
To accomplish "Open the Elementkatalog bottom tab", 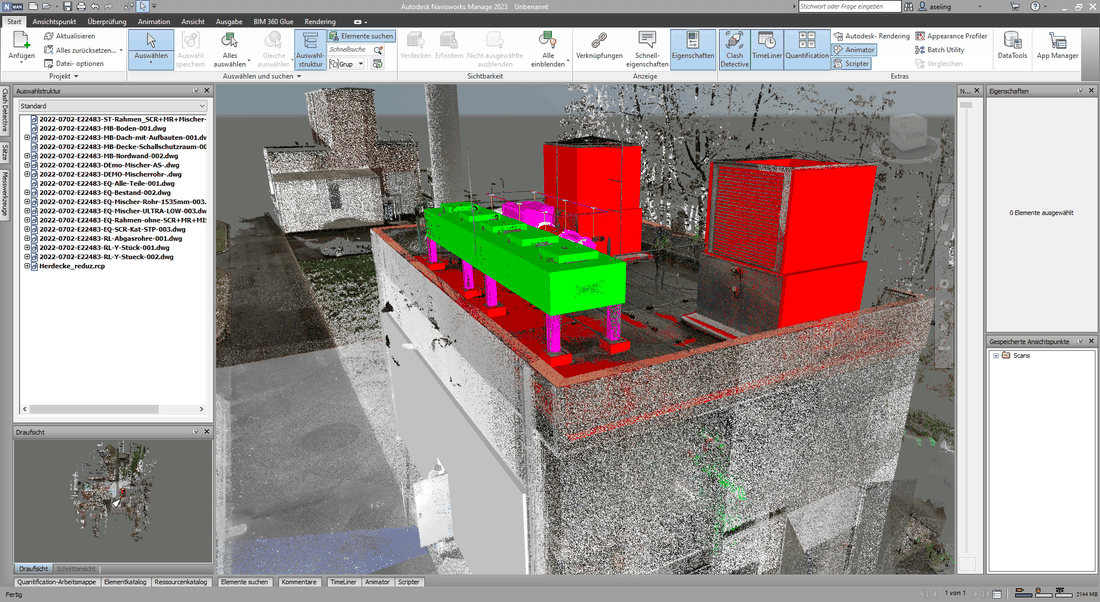I will click(x=126, y=582).
